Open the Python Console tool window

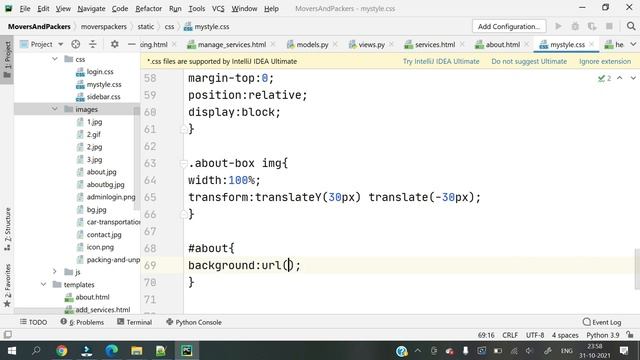(x=194, y=322)
